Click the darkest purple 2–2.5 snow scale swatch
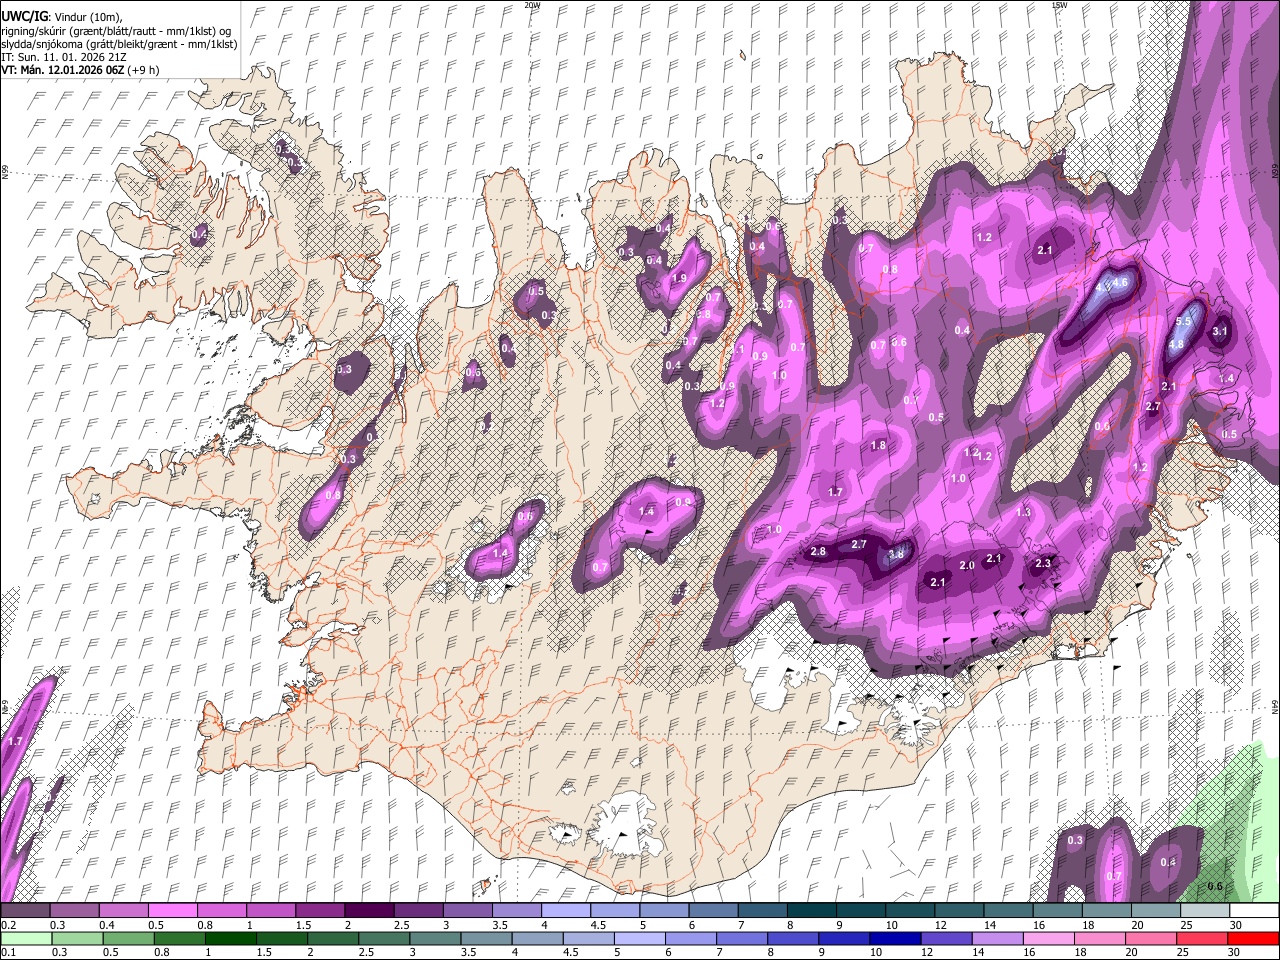 click(369, 910)
